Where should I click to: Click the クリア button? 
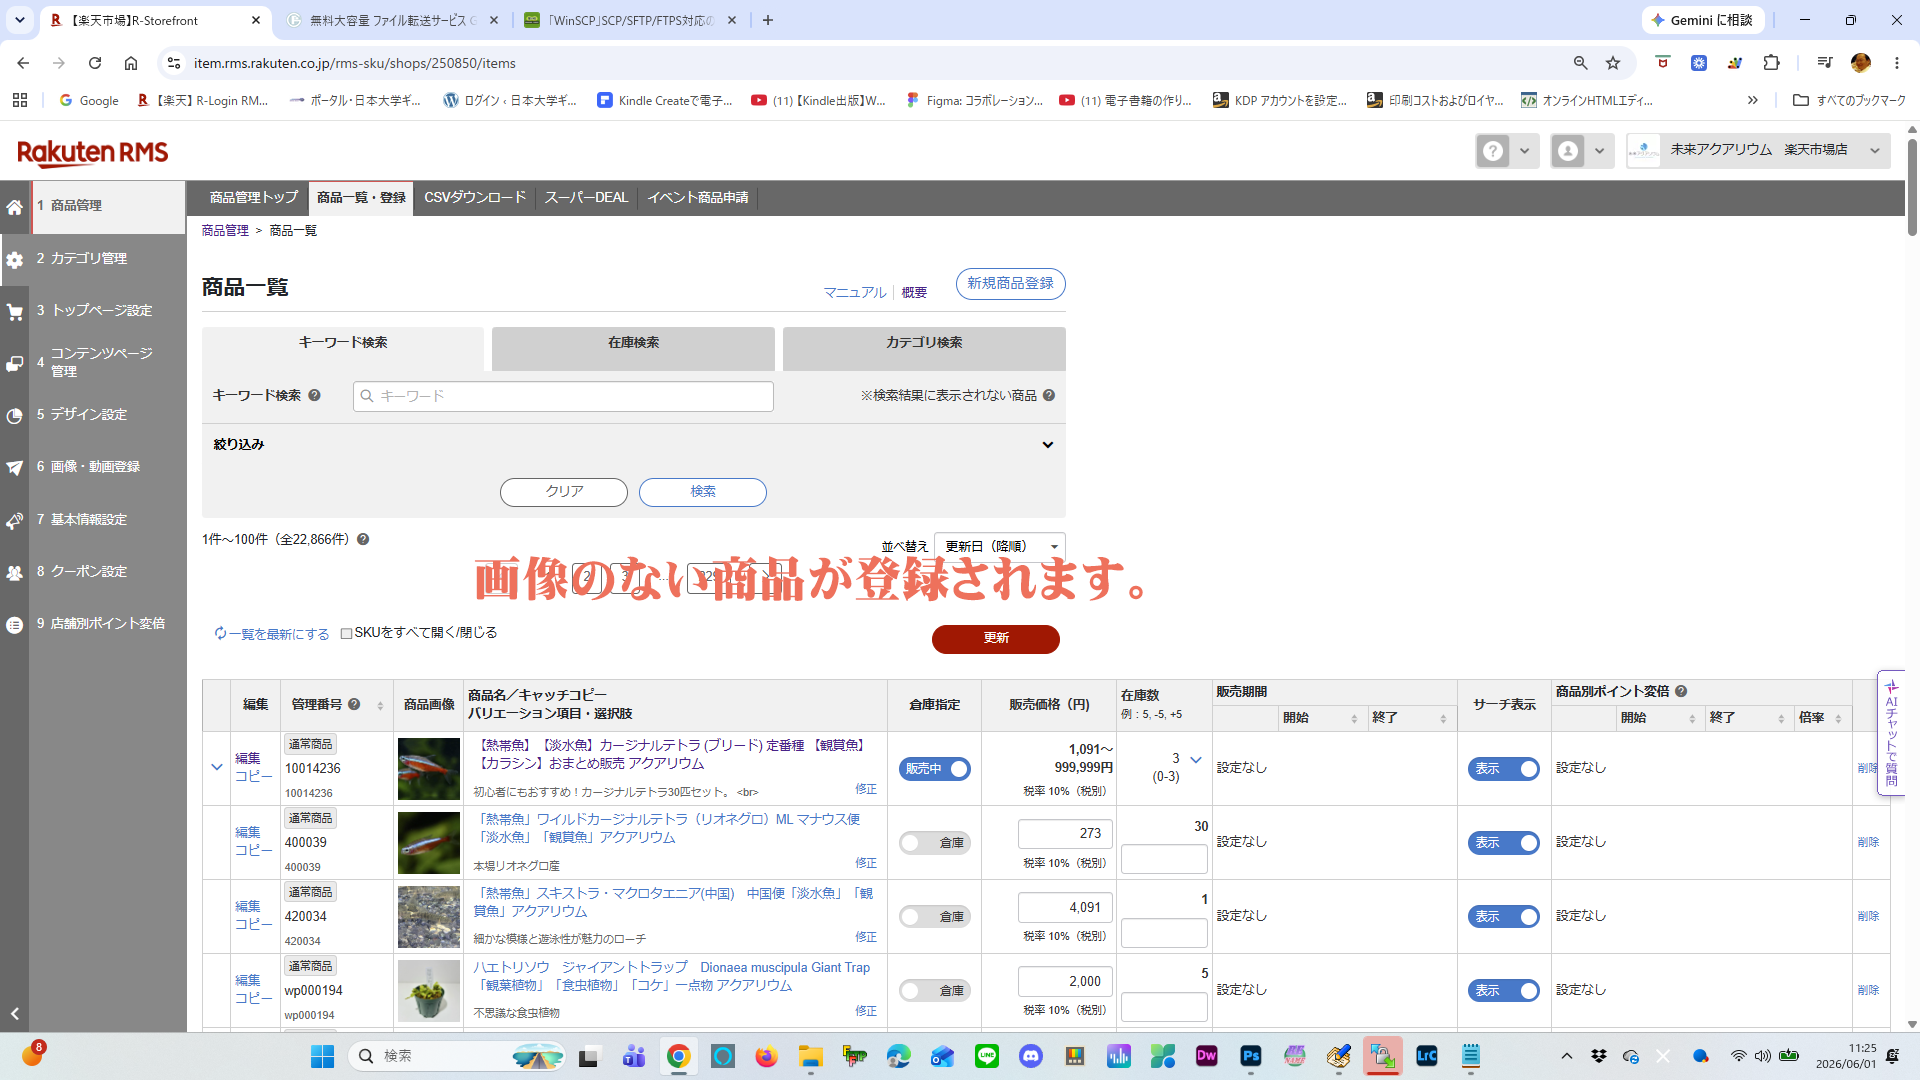(564, 492)
